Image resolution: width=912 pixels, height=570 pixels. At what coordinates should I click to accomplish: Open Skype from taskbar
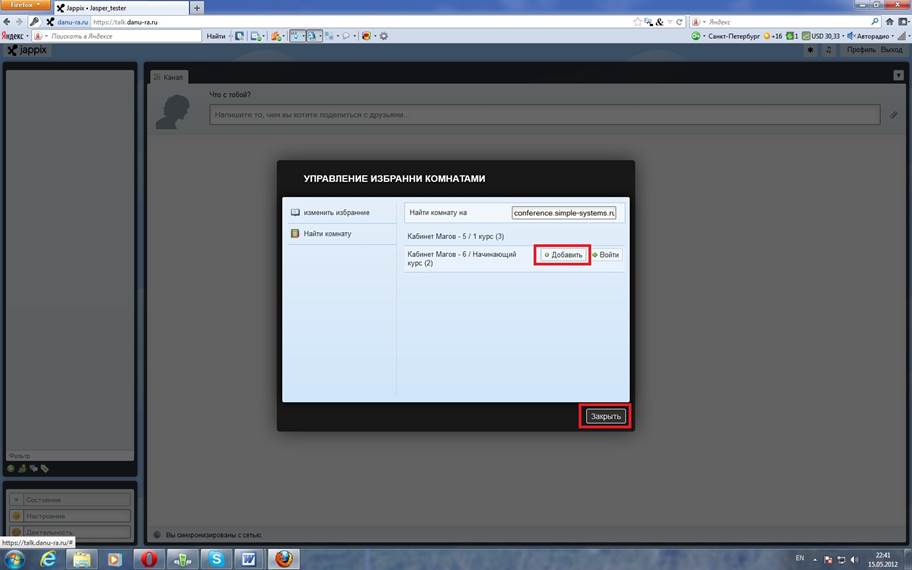pos(216,560)
